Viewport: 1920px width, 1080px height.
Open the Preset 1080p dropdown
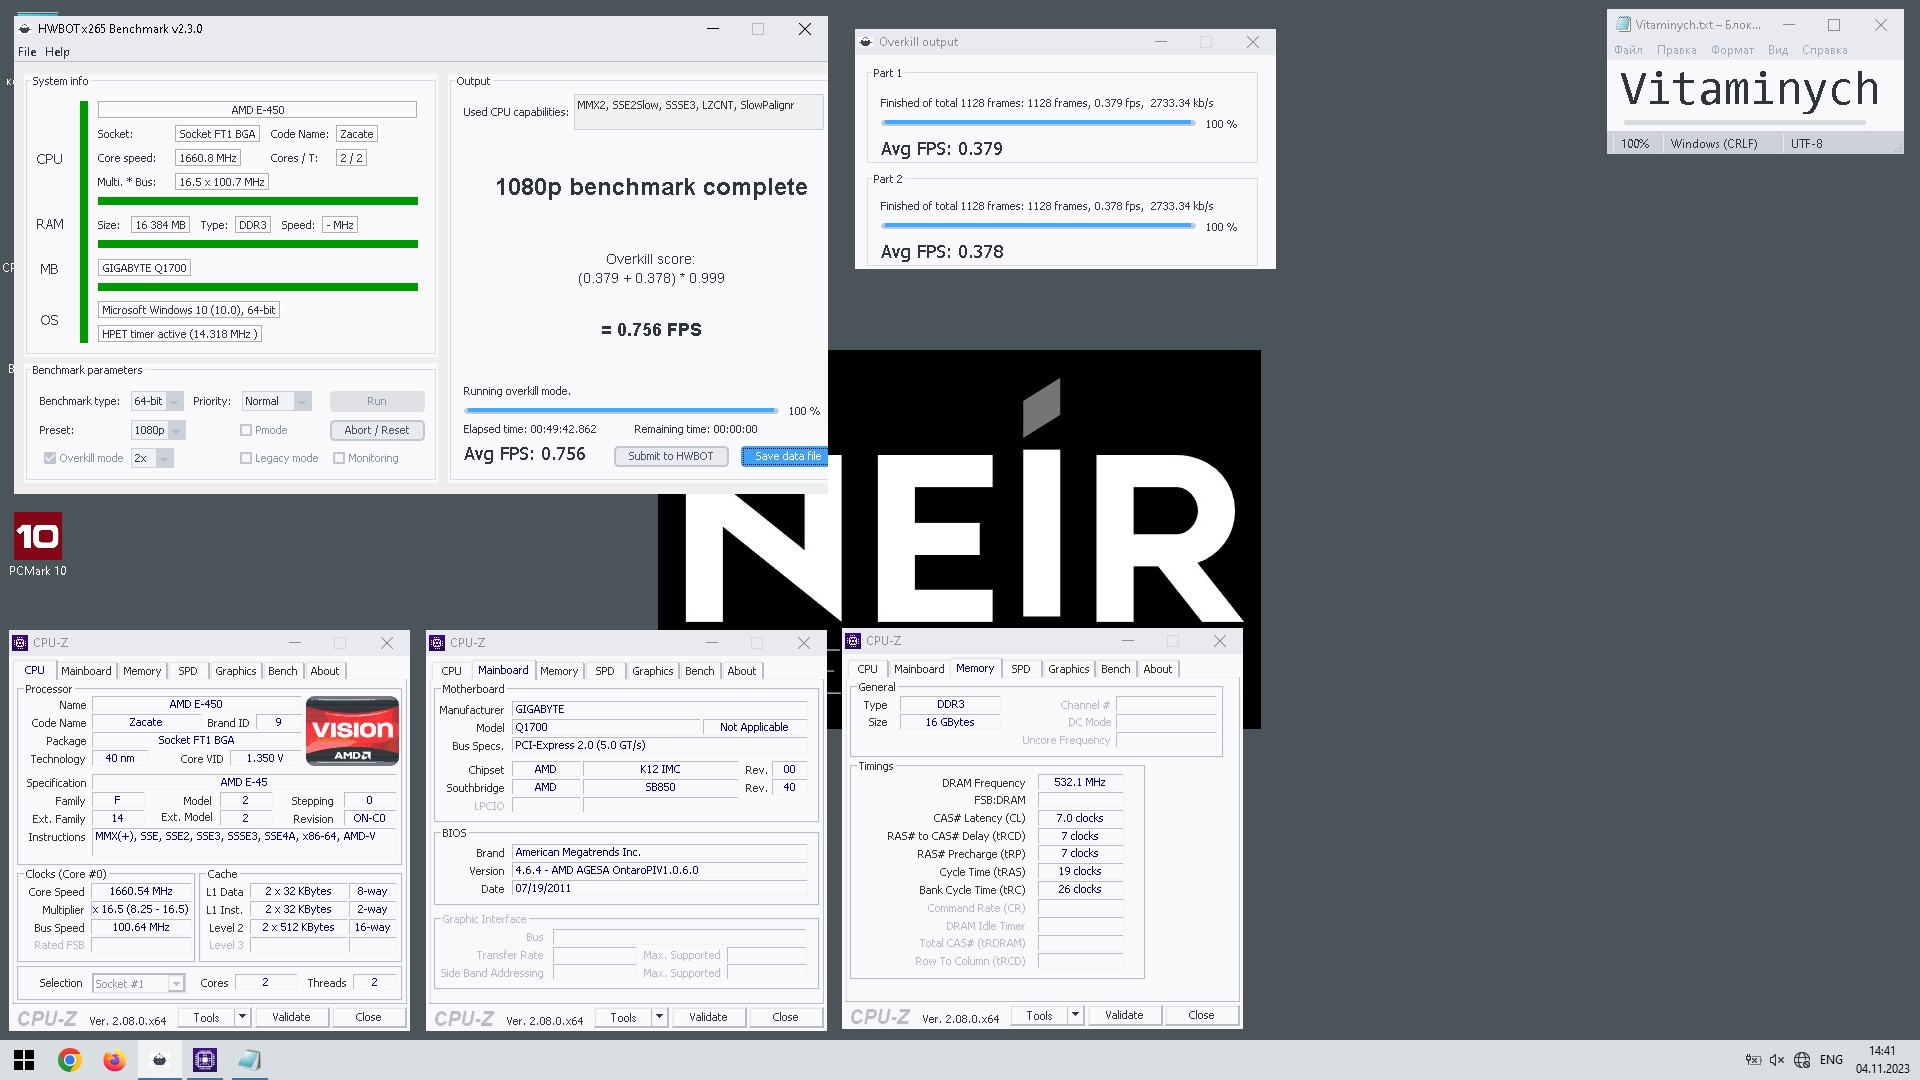tap(158, 430)
